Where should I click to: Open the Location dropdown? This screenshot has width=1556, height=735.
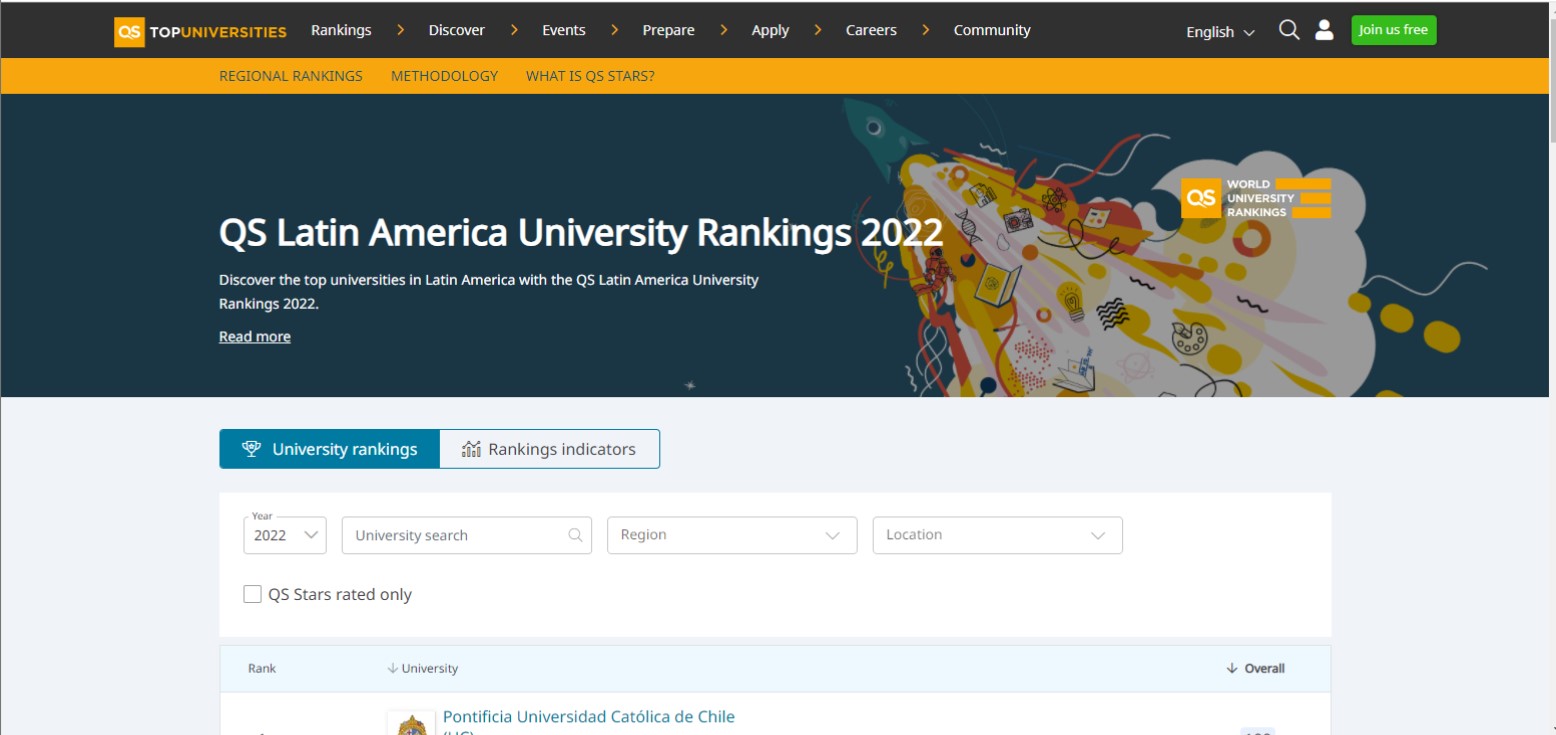[x=998, y=535]
